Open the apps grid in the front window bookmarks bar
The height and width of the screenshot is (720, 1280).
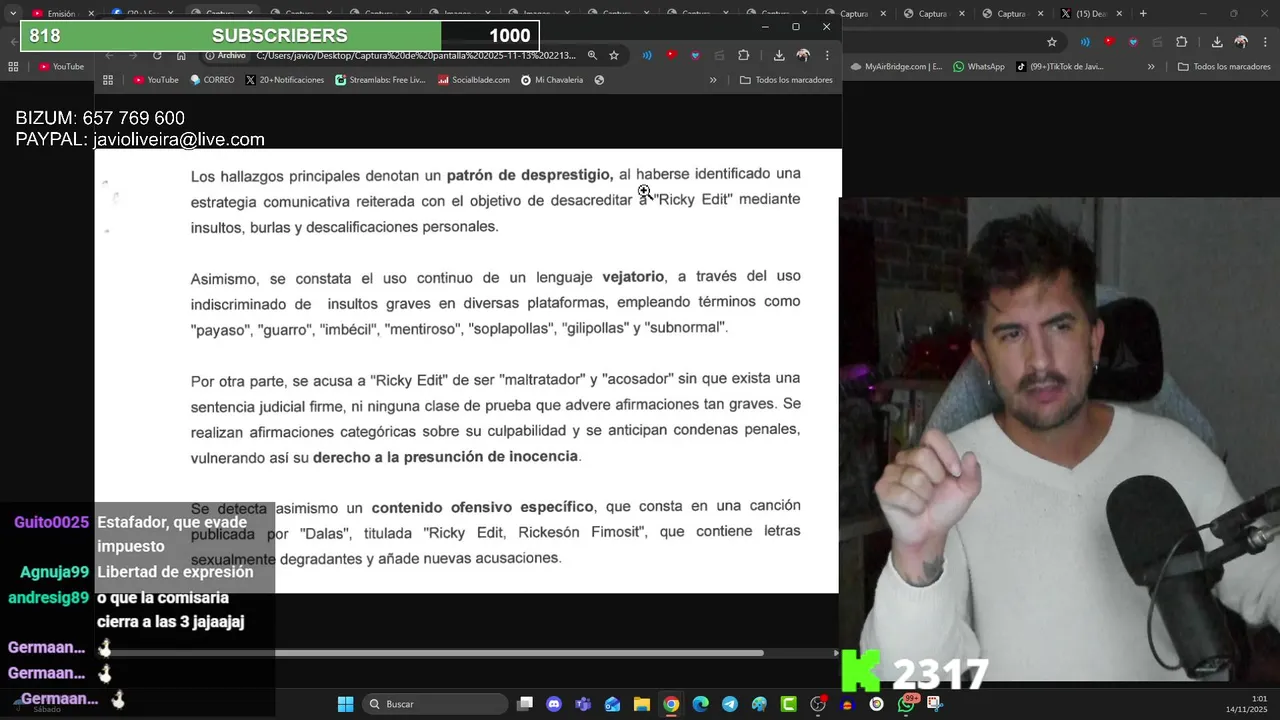point(108,80)
